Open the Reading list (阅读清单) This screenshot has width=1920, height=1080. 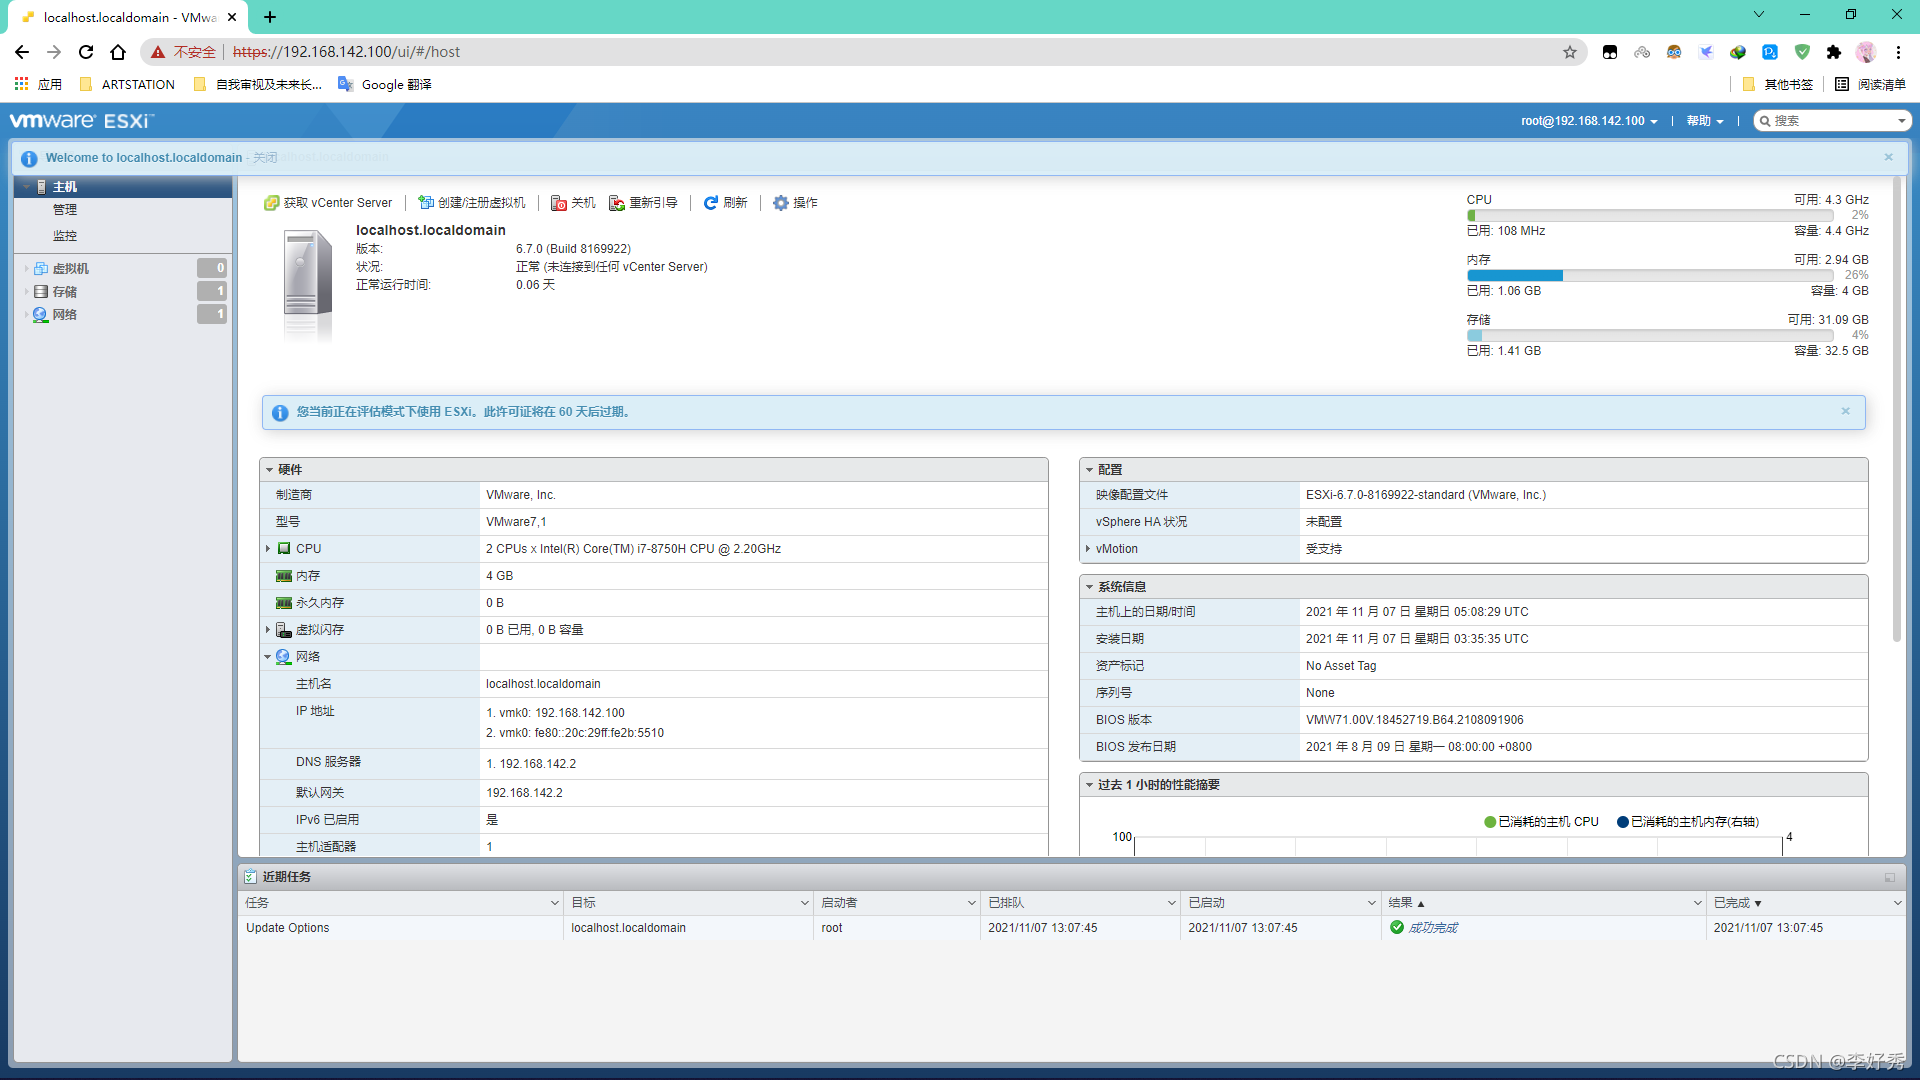click(x=1871, y=85)
